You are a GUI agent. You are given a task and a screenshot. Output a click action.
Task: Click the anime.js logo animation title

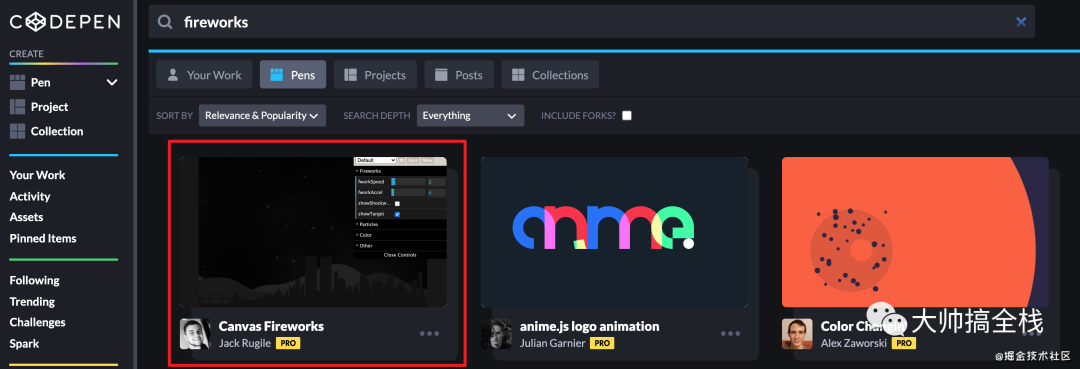click(590, 326)
